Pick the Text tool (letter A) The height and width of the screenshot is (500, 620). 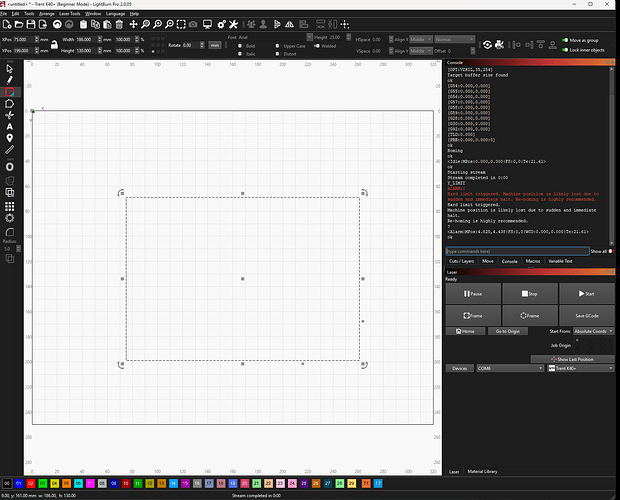(9, 127)
